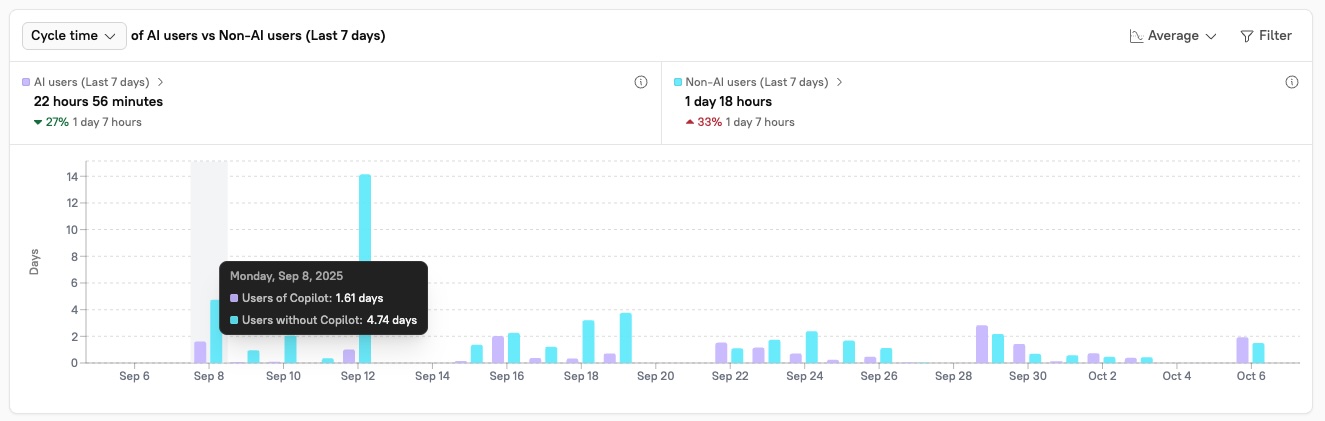Click the cyan bar at Sep 19
The height and width of the screenshot is (421, 1325).
[626, 338]
